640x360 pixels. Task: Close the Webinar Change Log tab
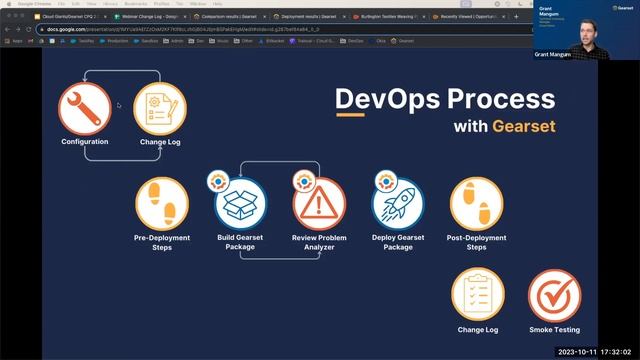(184, 17)
